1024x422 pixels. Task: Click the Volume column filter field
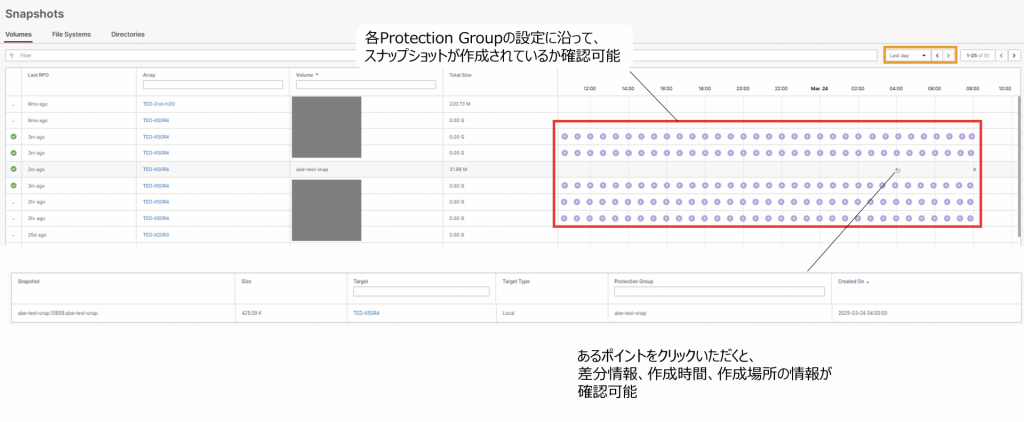tap(365, 85)
